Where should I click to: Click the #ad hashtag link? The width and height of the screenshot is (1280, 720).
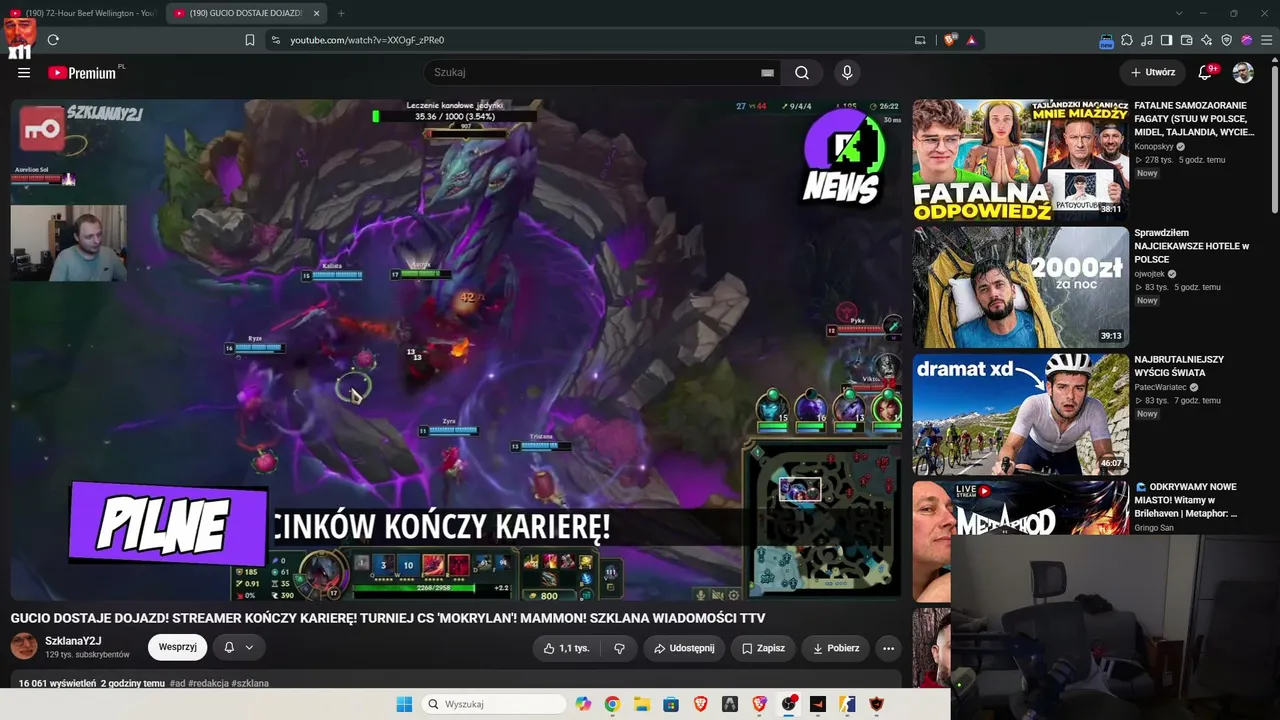[178, 684]
